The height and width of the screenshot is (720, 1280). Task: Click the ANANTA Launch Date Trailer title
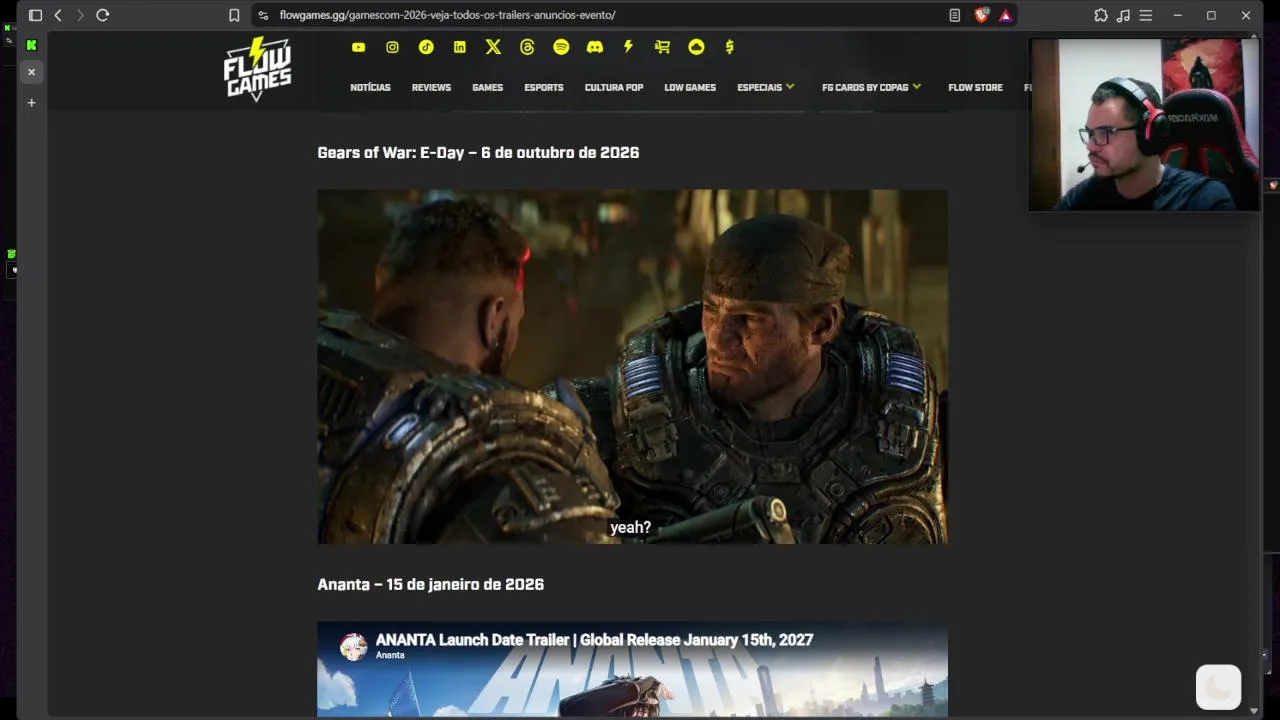point(594,640)
